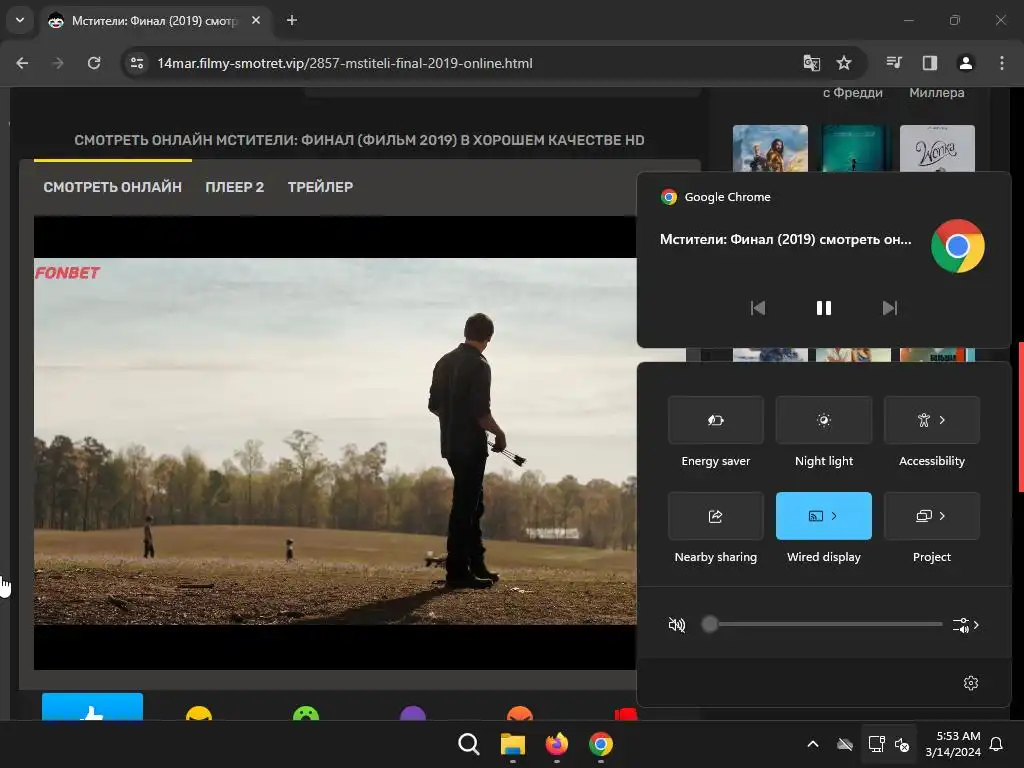Click the large Chrome logo thumbnail
The height and width of the screenshot is (768, 1024).
click(957, 246)
